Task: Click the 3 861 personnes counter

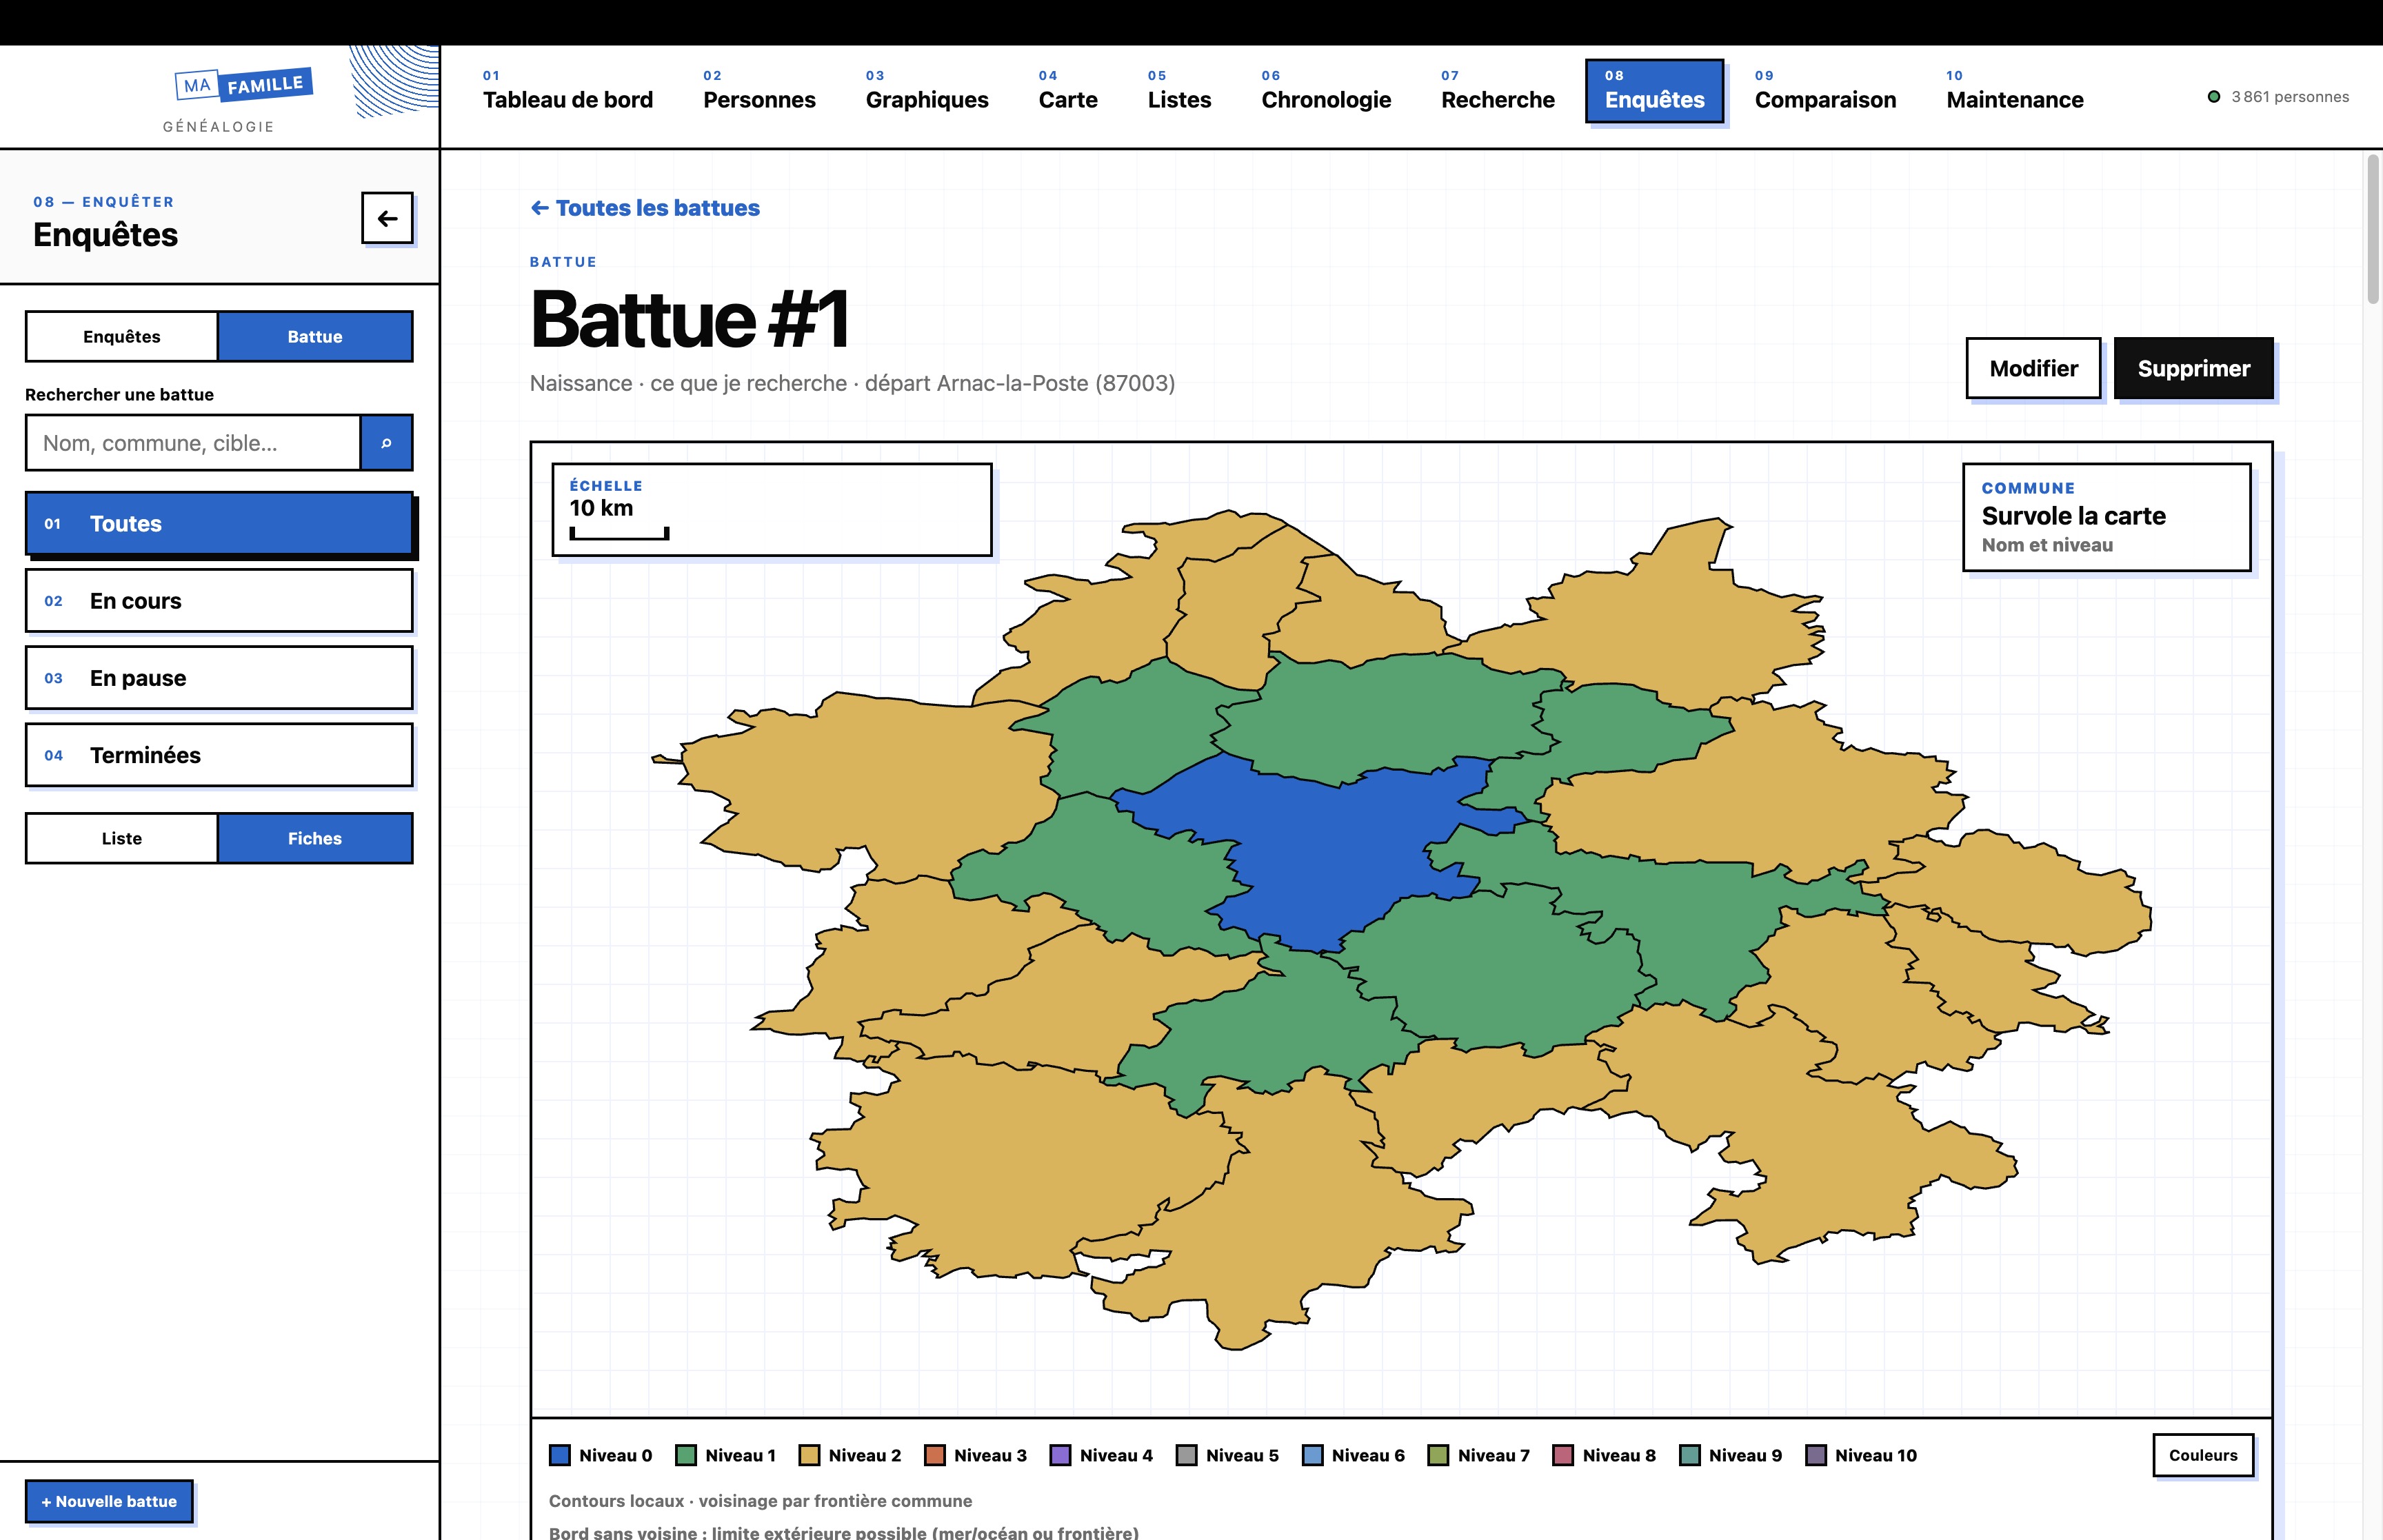Action: pos(2290,97)
